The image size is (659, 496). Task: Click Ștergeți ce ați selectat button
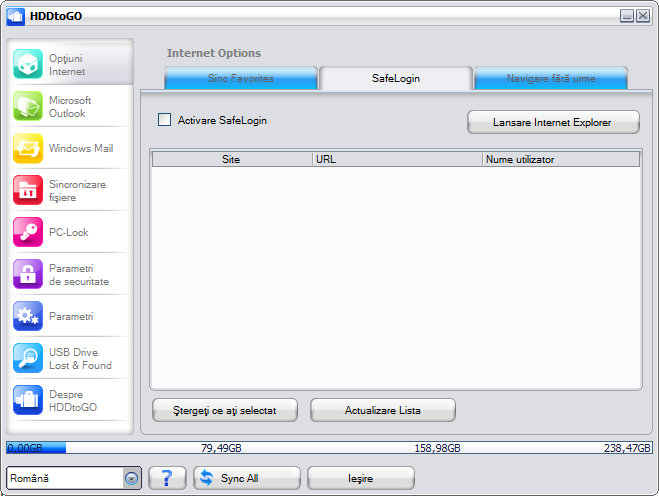225,410
